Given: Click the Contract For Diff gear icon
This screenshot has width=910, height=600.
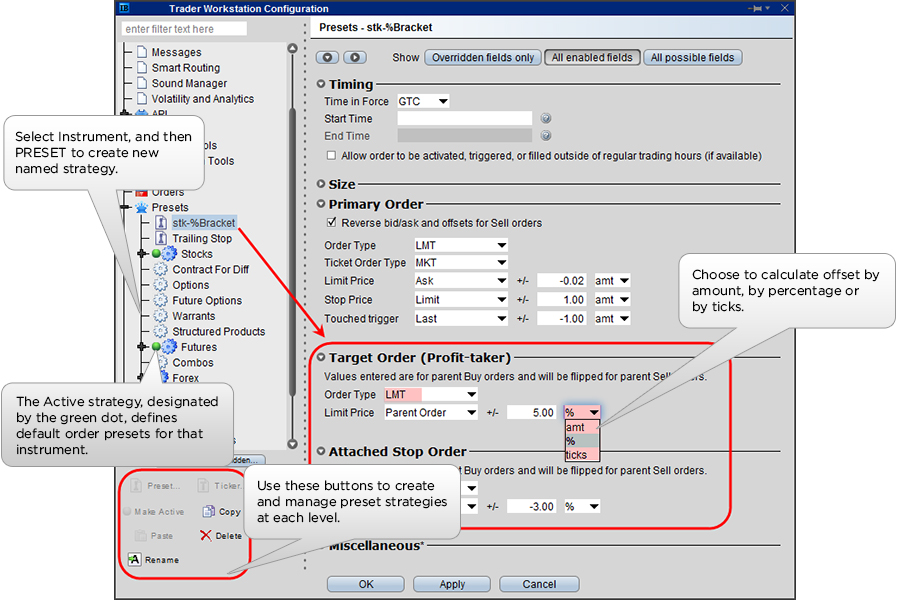Looking at the screenshot, I should click(x=160, y=269).
